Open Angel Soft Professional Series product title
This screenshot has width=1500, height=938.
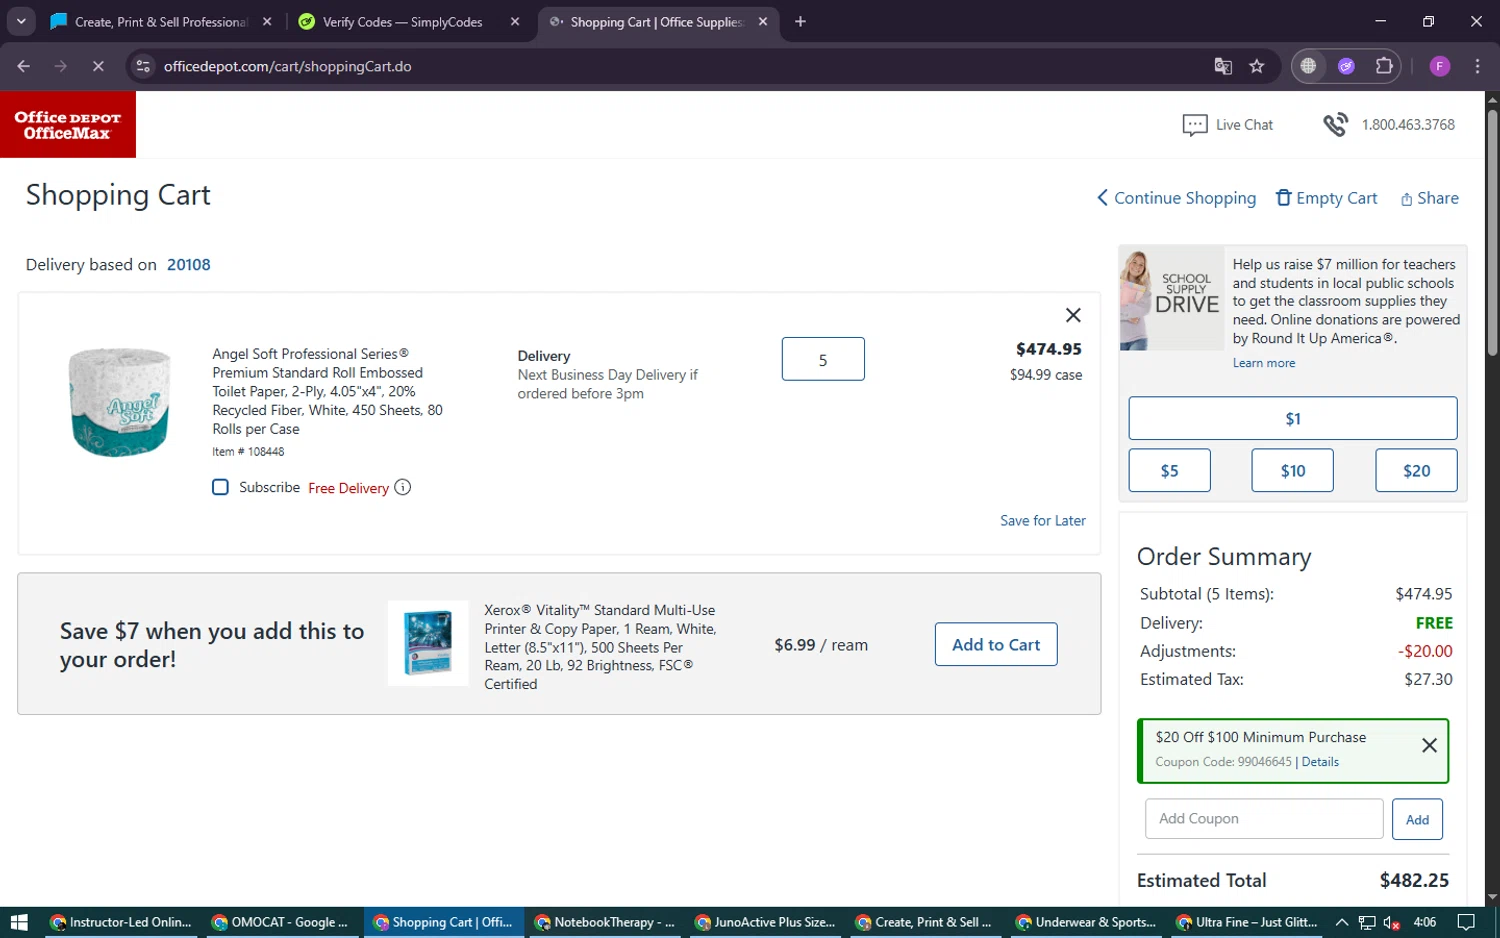pyautogui.click(x=327, y=391)
